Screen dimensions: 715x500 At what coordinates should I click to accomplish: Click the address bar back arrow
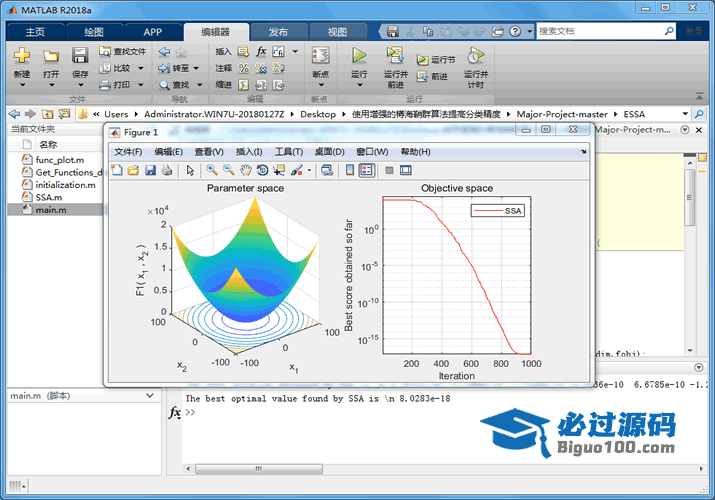[x=14, y=114]
